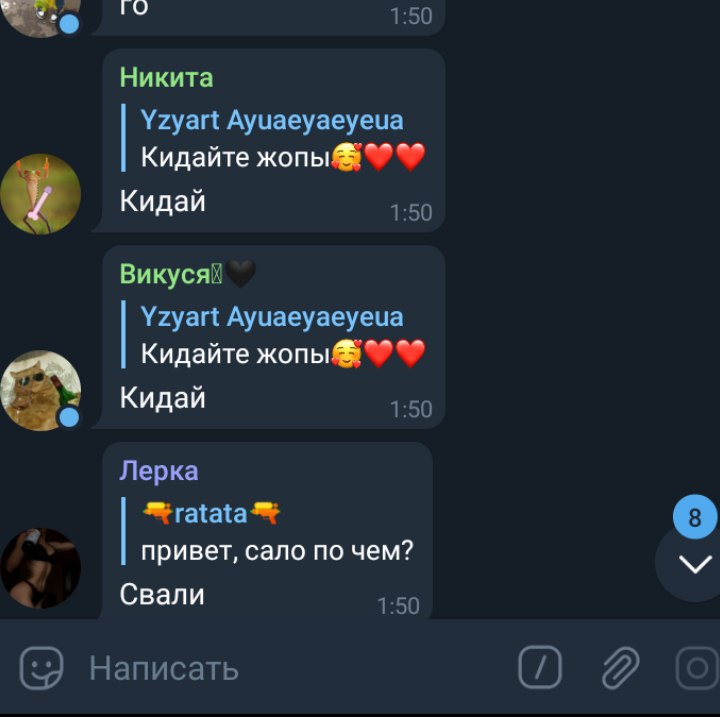Jump to quoted Yzyart reply in Викуся's message

pos(274,335)
